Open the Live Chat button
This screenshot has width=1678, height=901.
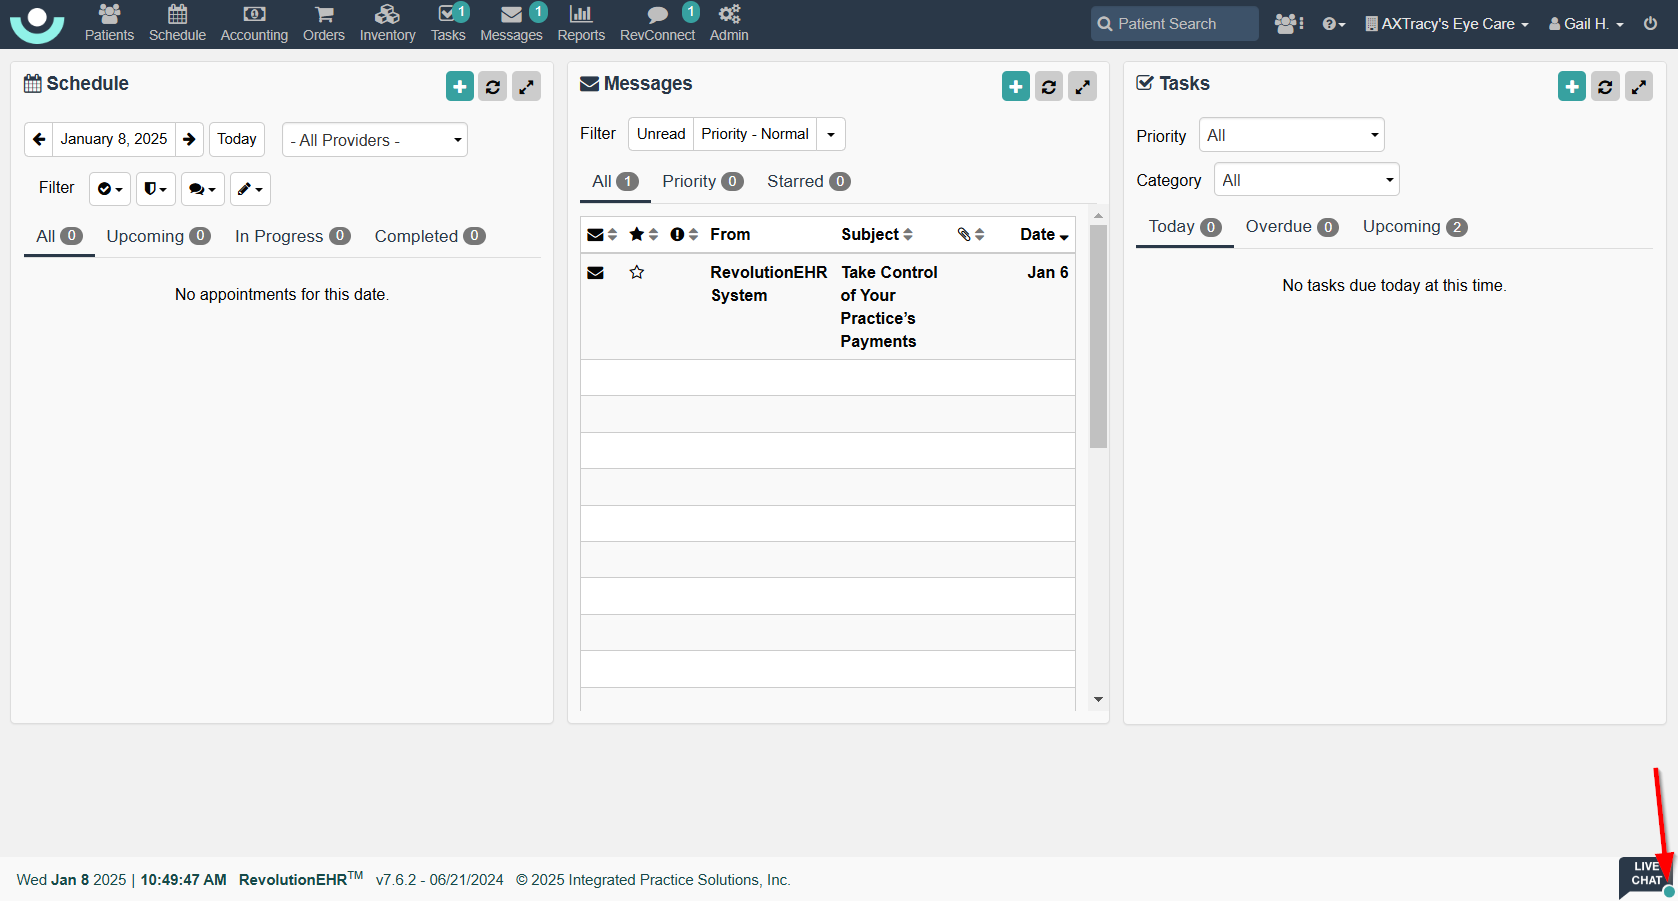tap(1645, 874)
